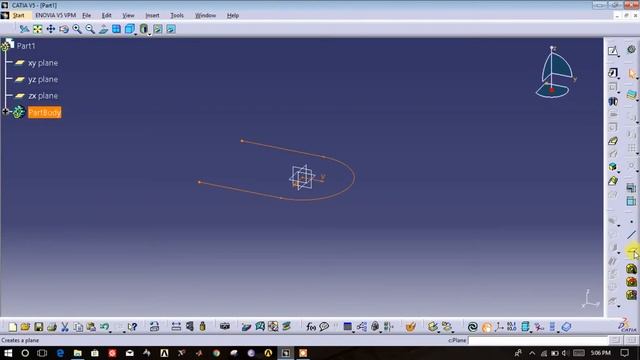
Task: Click the power input command field
Action: [538, 340]
